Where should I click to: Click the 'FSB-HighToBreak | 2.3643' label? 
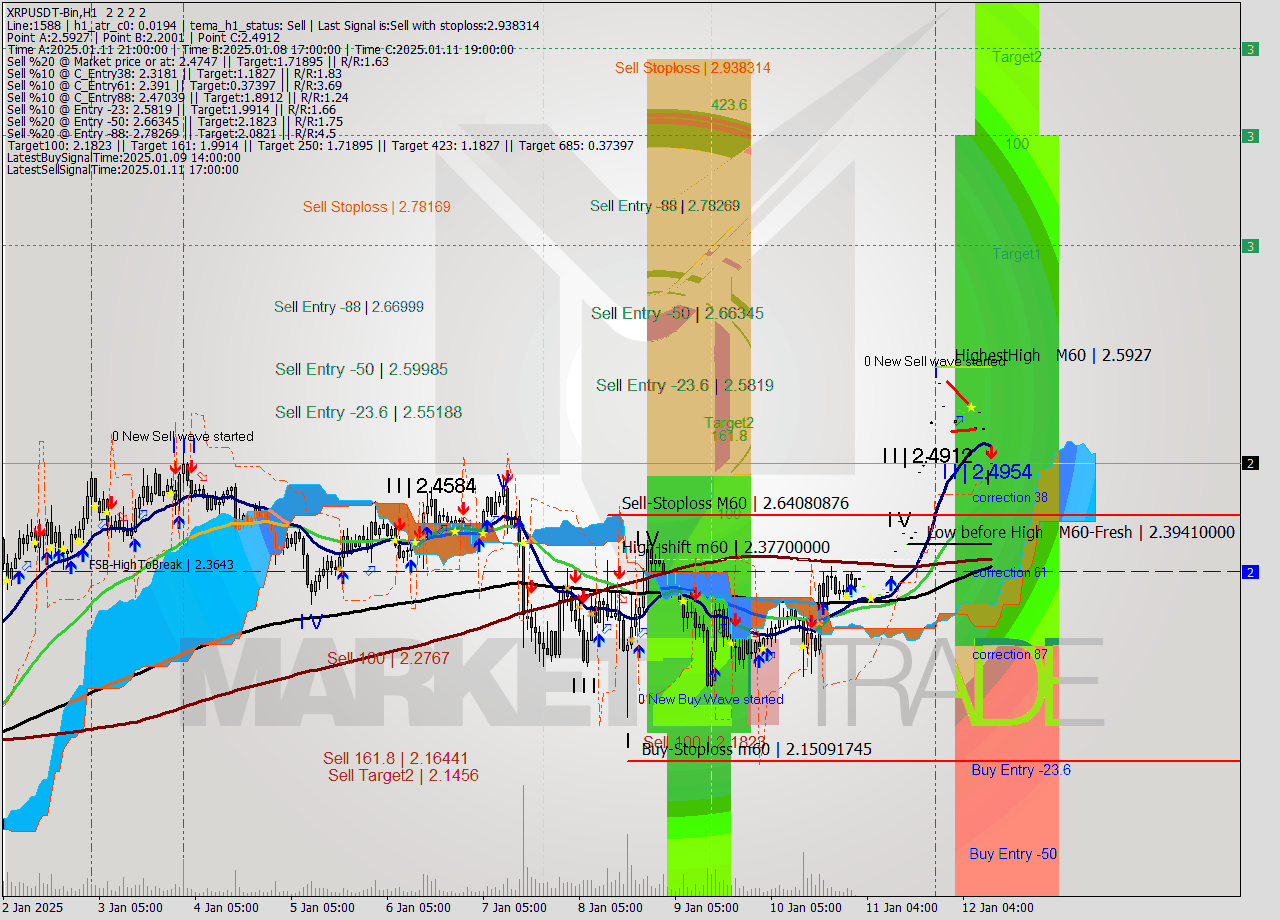[161, 564]
